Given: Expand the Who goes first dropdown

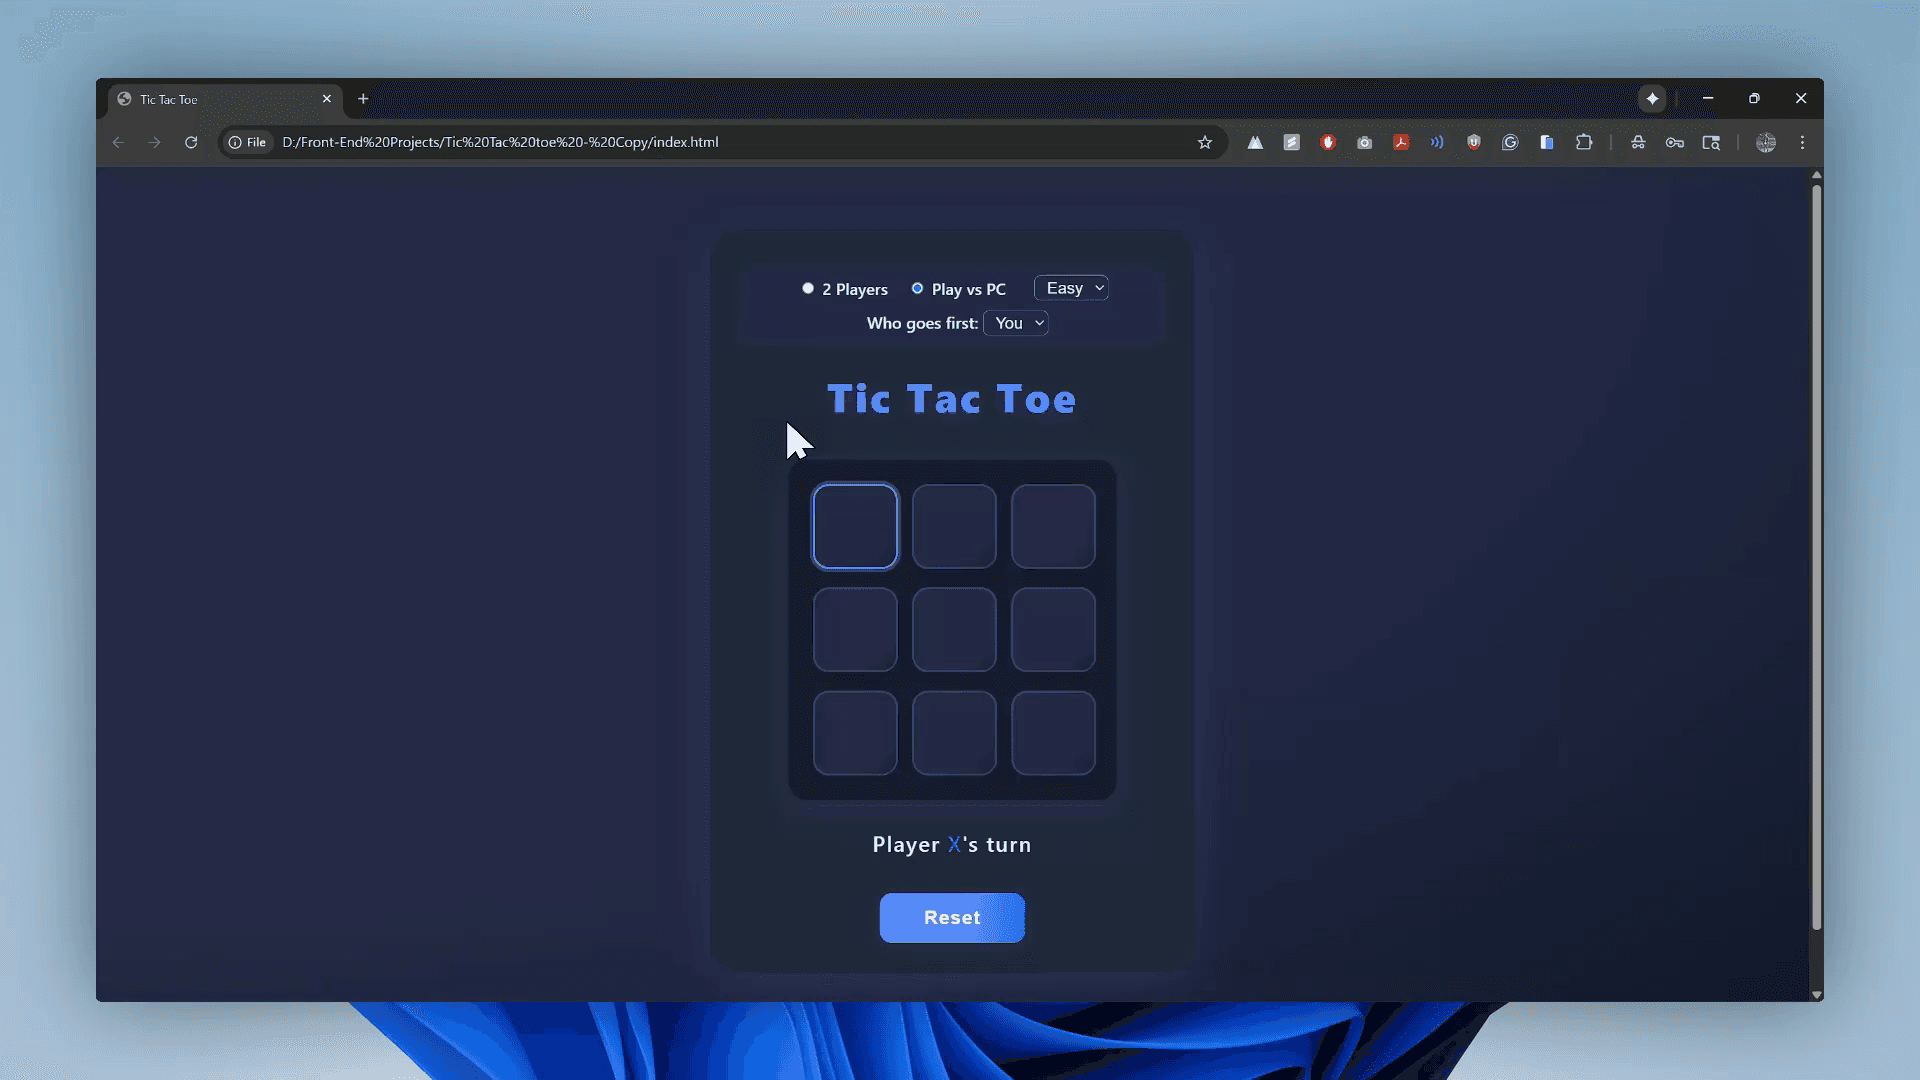Looking at the screenshot, I should tap(1016, 323).
